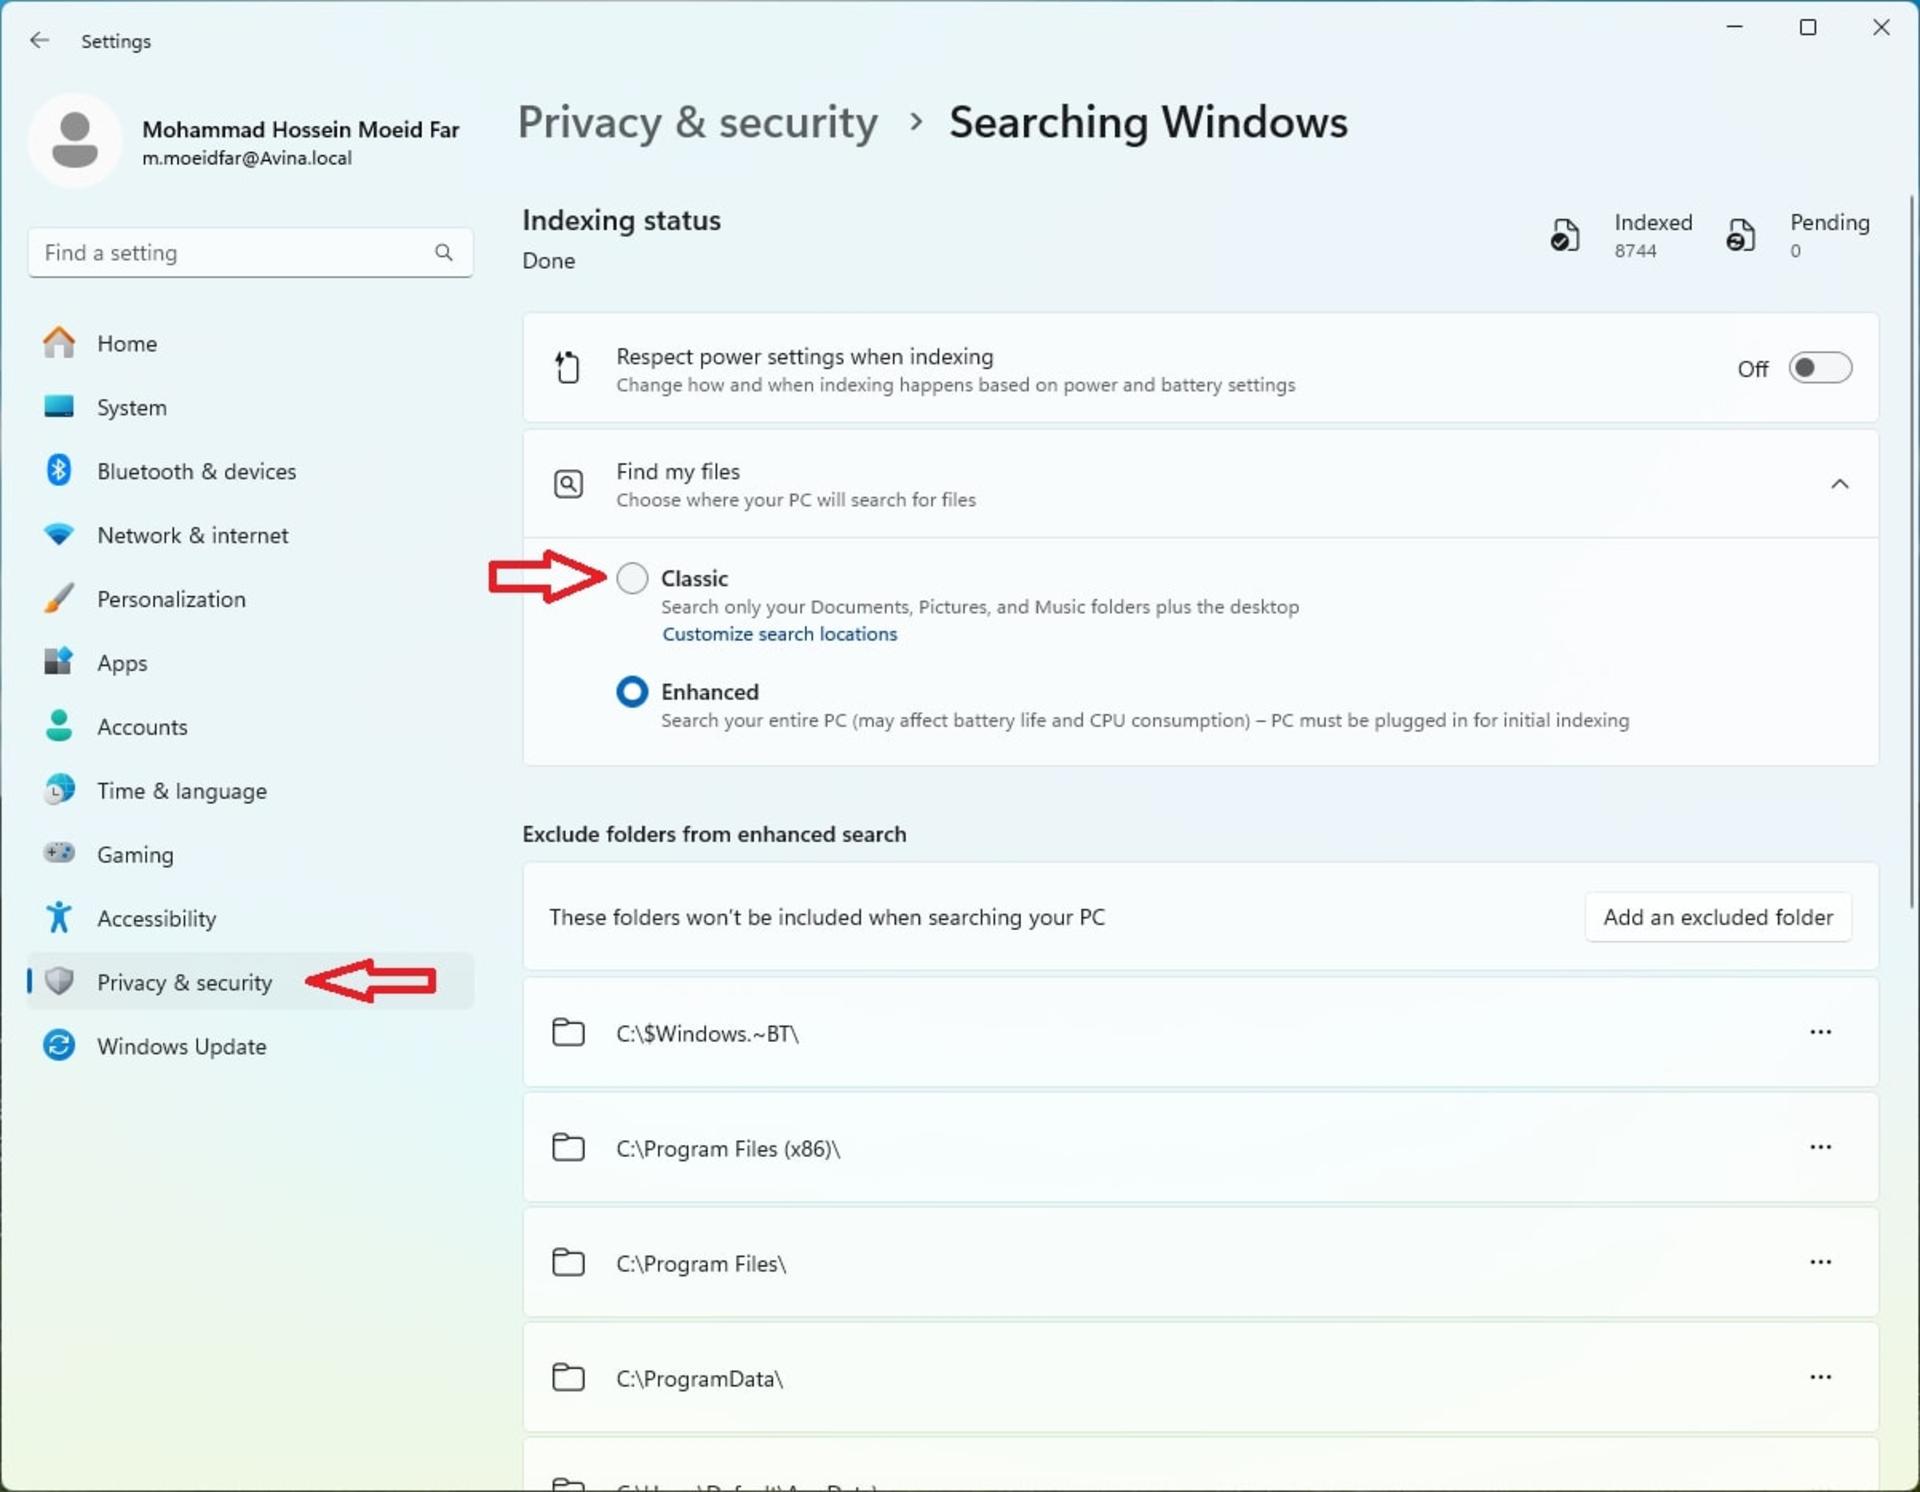Click the search magnifier icon in Find a setting
The image size is (1920, 1492).
(x=443, y=252)
